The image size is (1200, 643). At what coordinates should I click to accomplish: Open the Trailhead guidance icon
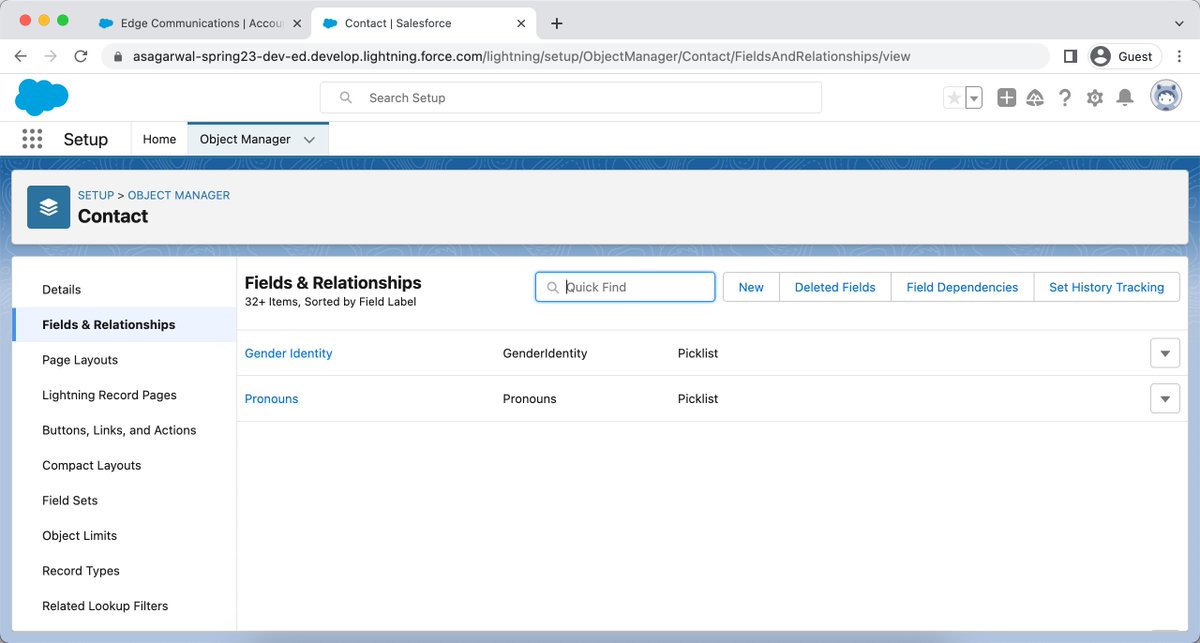point(1036,98)
